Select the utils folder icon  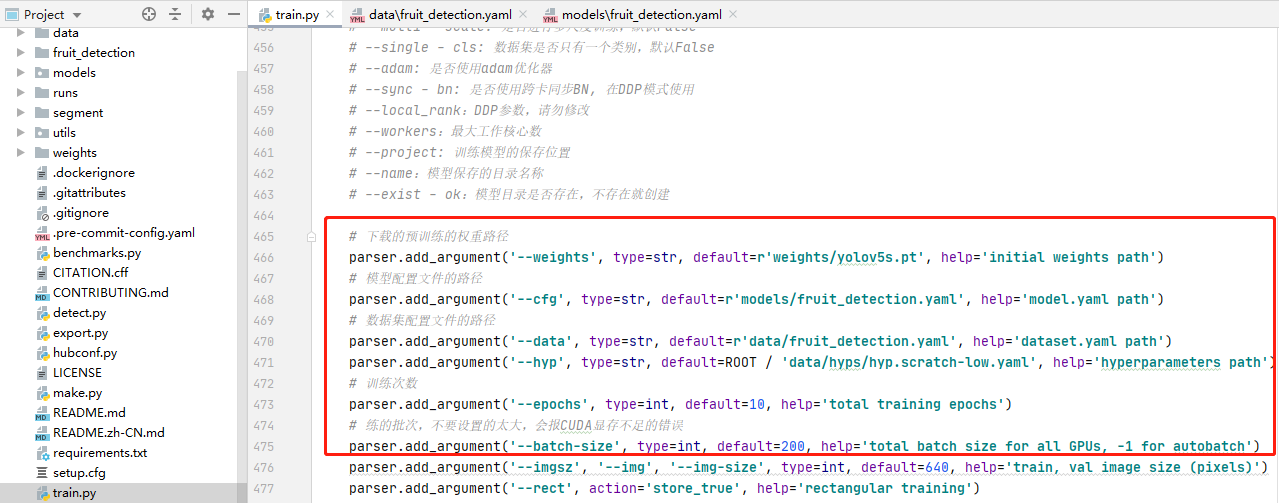[41, 132]
